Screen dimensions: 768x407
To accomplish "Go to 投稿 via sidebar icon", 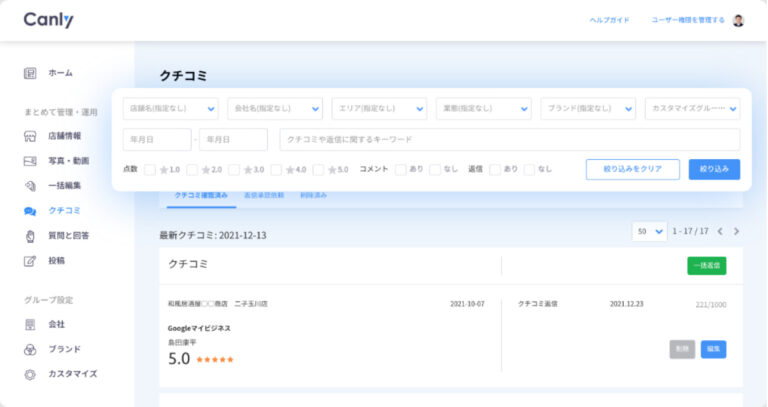I will tap(30, 261).
